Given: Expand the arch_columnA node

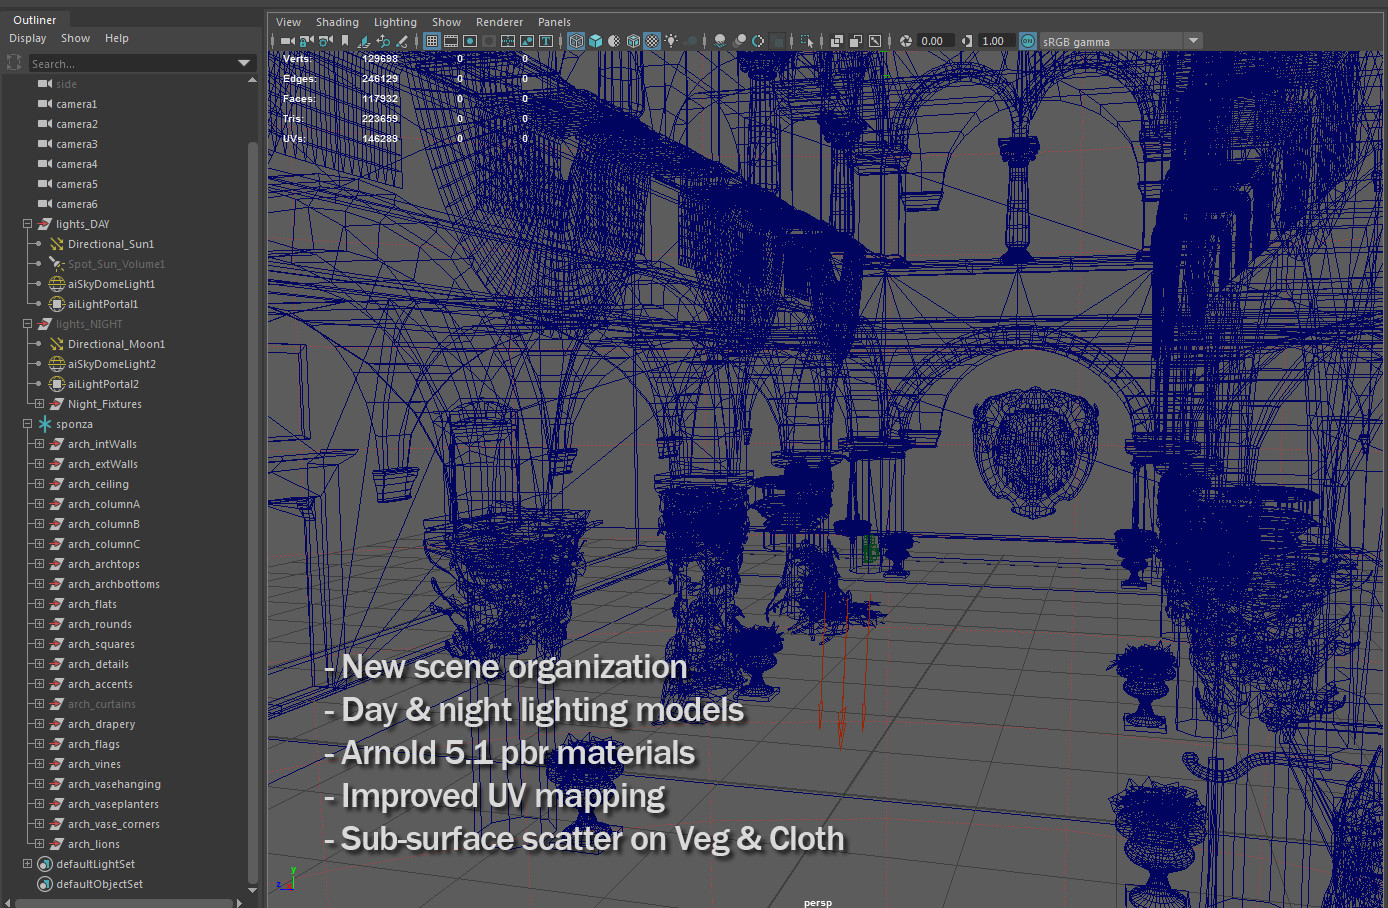Looking at the screenshot, I should click(39, 504).
